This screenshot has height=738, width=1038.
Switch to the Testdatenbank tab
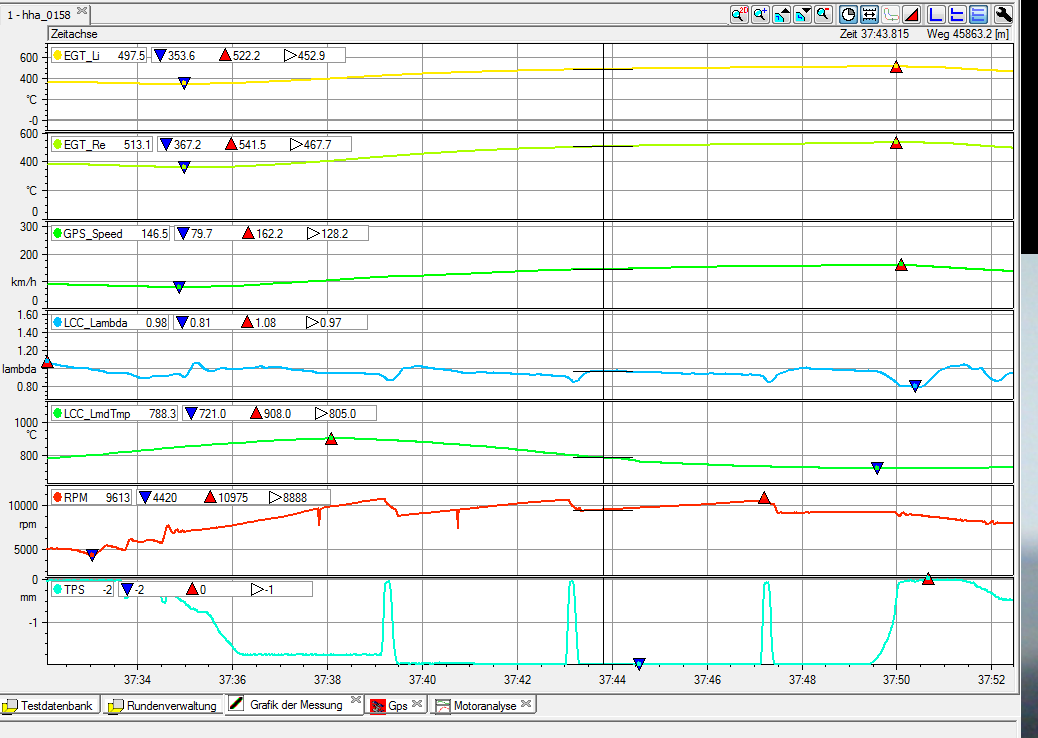tap(50, 705)
